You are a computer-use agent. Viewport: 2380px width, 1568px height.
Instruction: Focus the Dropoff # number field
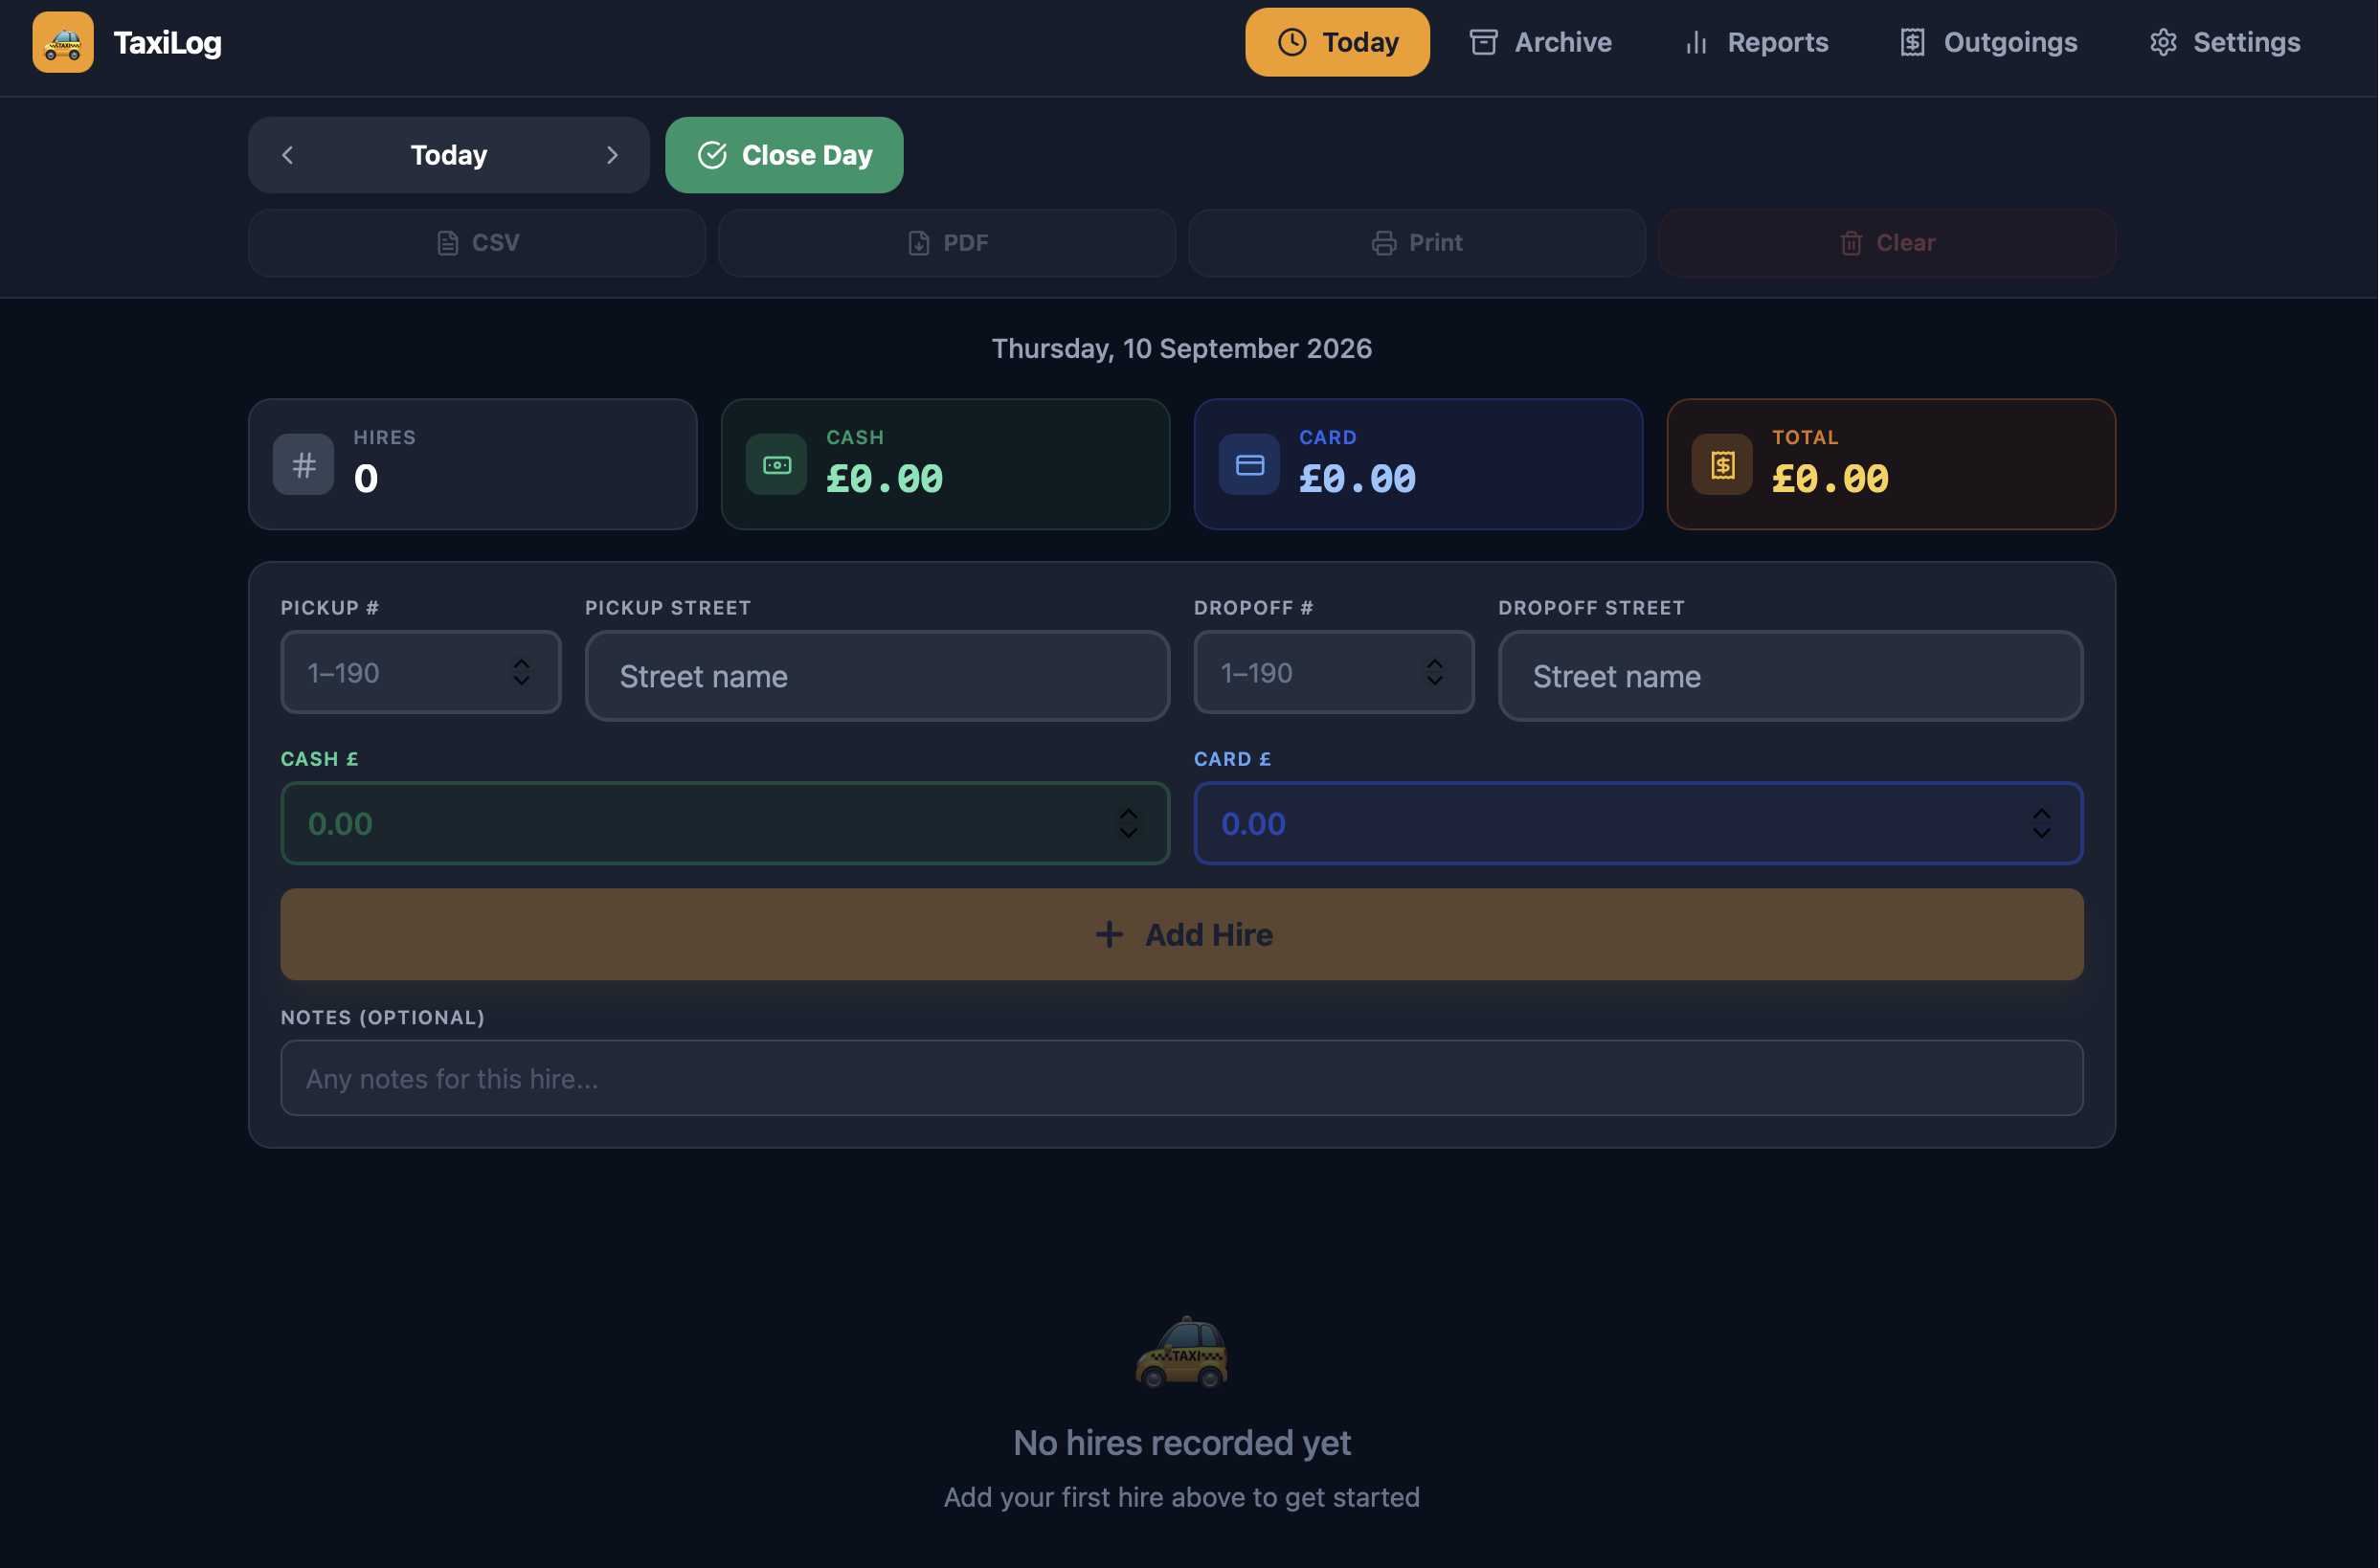(x=1335, y=672)
